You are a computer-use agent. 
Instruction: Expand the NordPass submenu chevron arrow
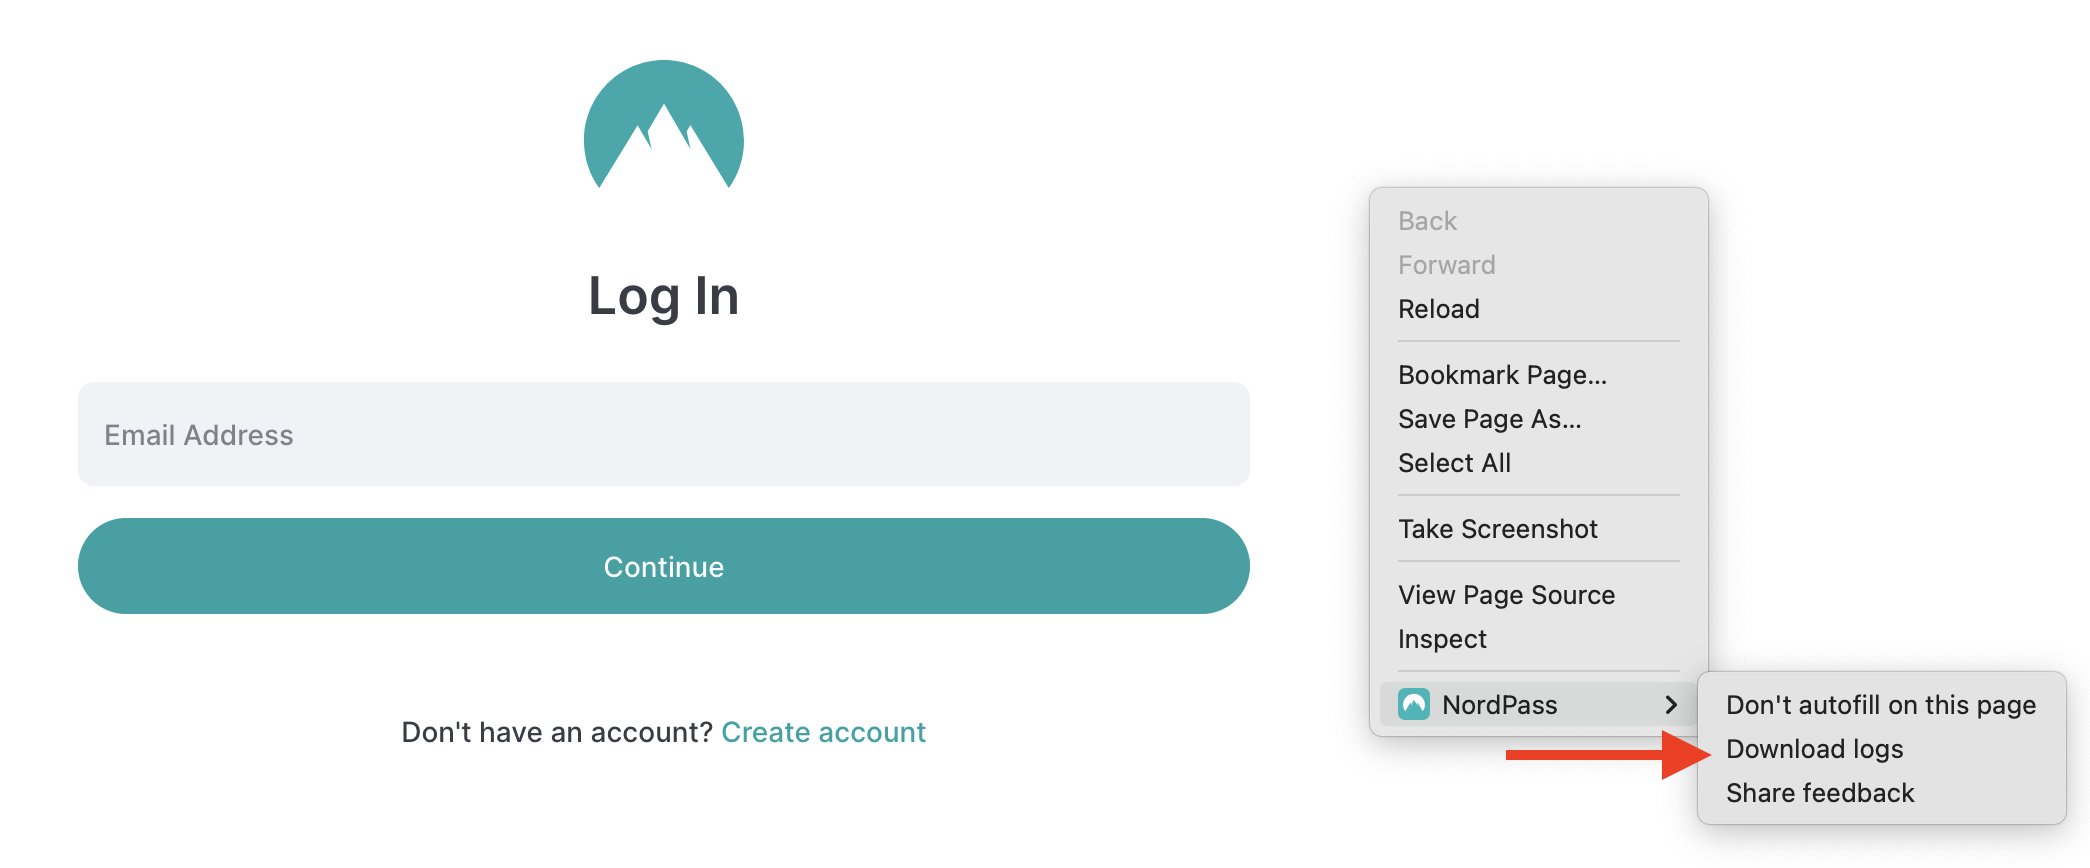click(x=1671, y=705)
